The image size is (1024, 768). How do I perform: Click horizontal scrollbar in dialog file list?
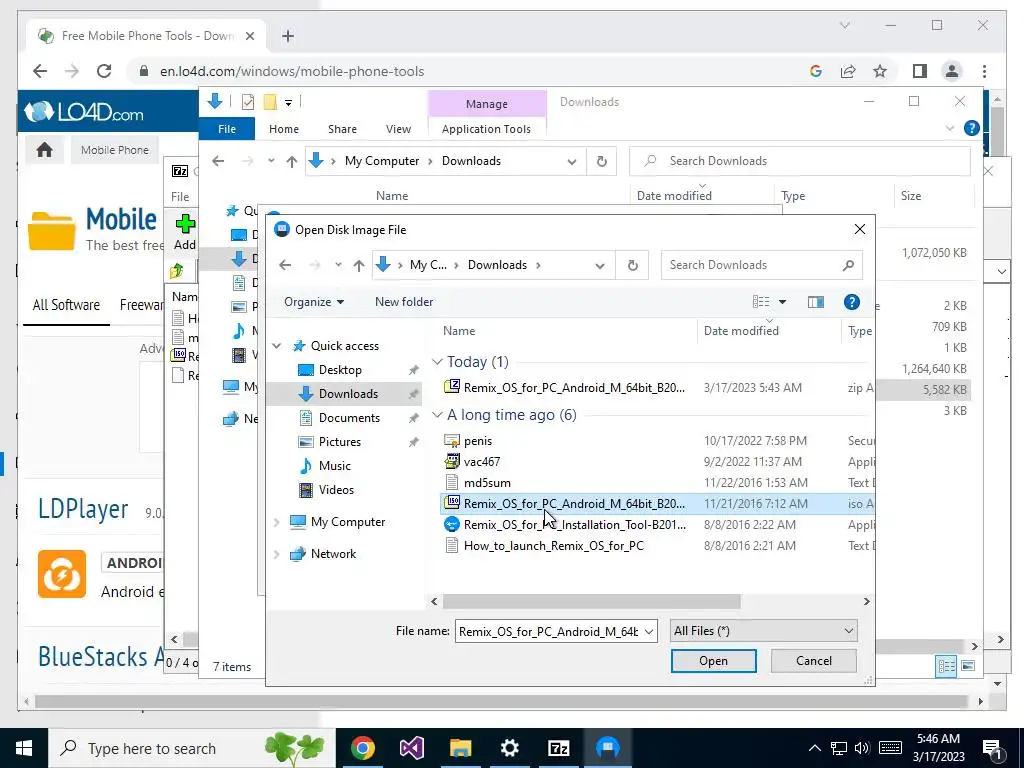point(592,601)
